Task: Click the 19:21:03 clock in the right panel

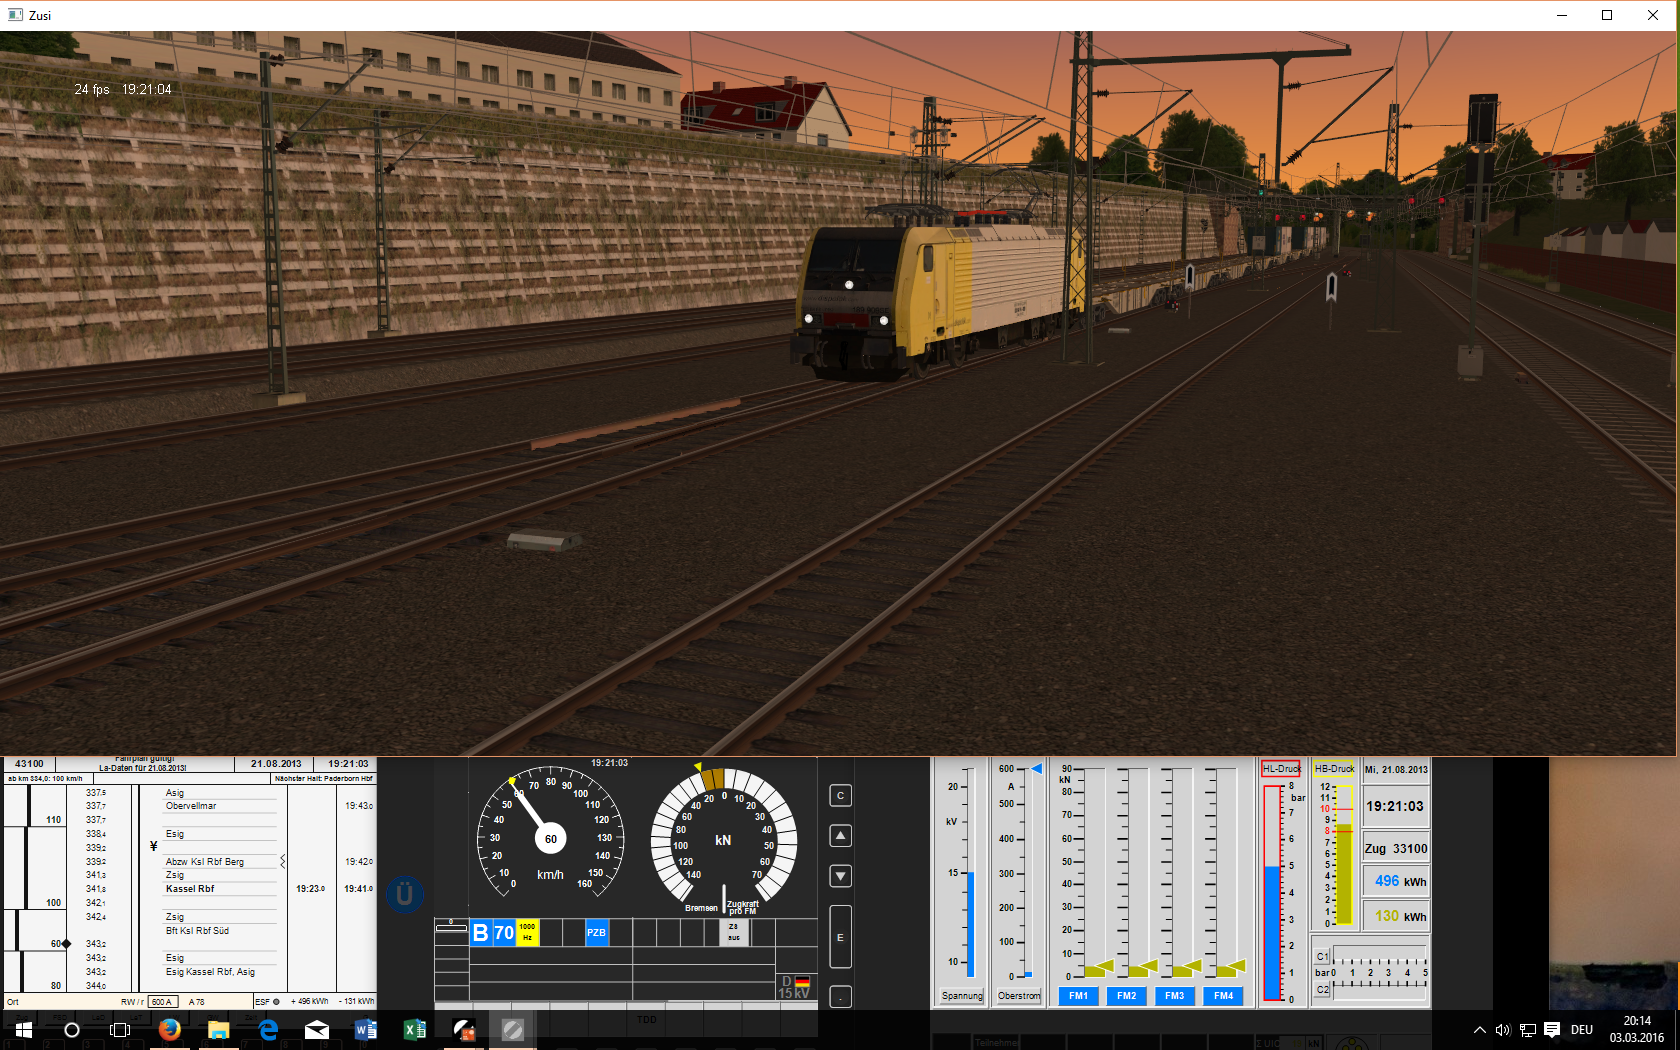Action: (x=1396, y=806)
